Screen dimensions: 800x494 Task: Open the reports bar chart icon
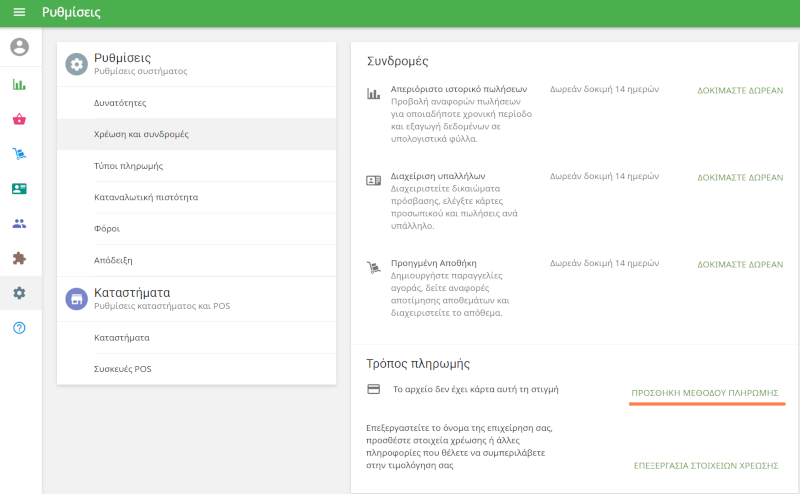(x=19, y=84)
